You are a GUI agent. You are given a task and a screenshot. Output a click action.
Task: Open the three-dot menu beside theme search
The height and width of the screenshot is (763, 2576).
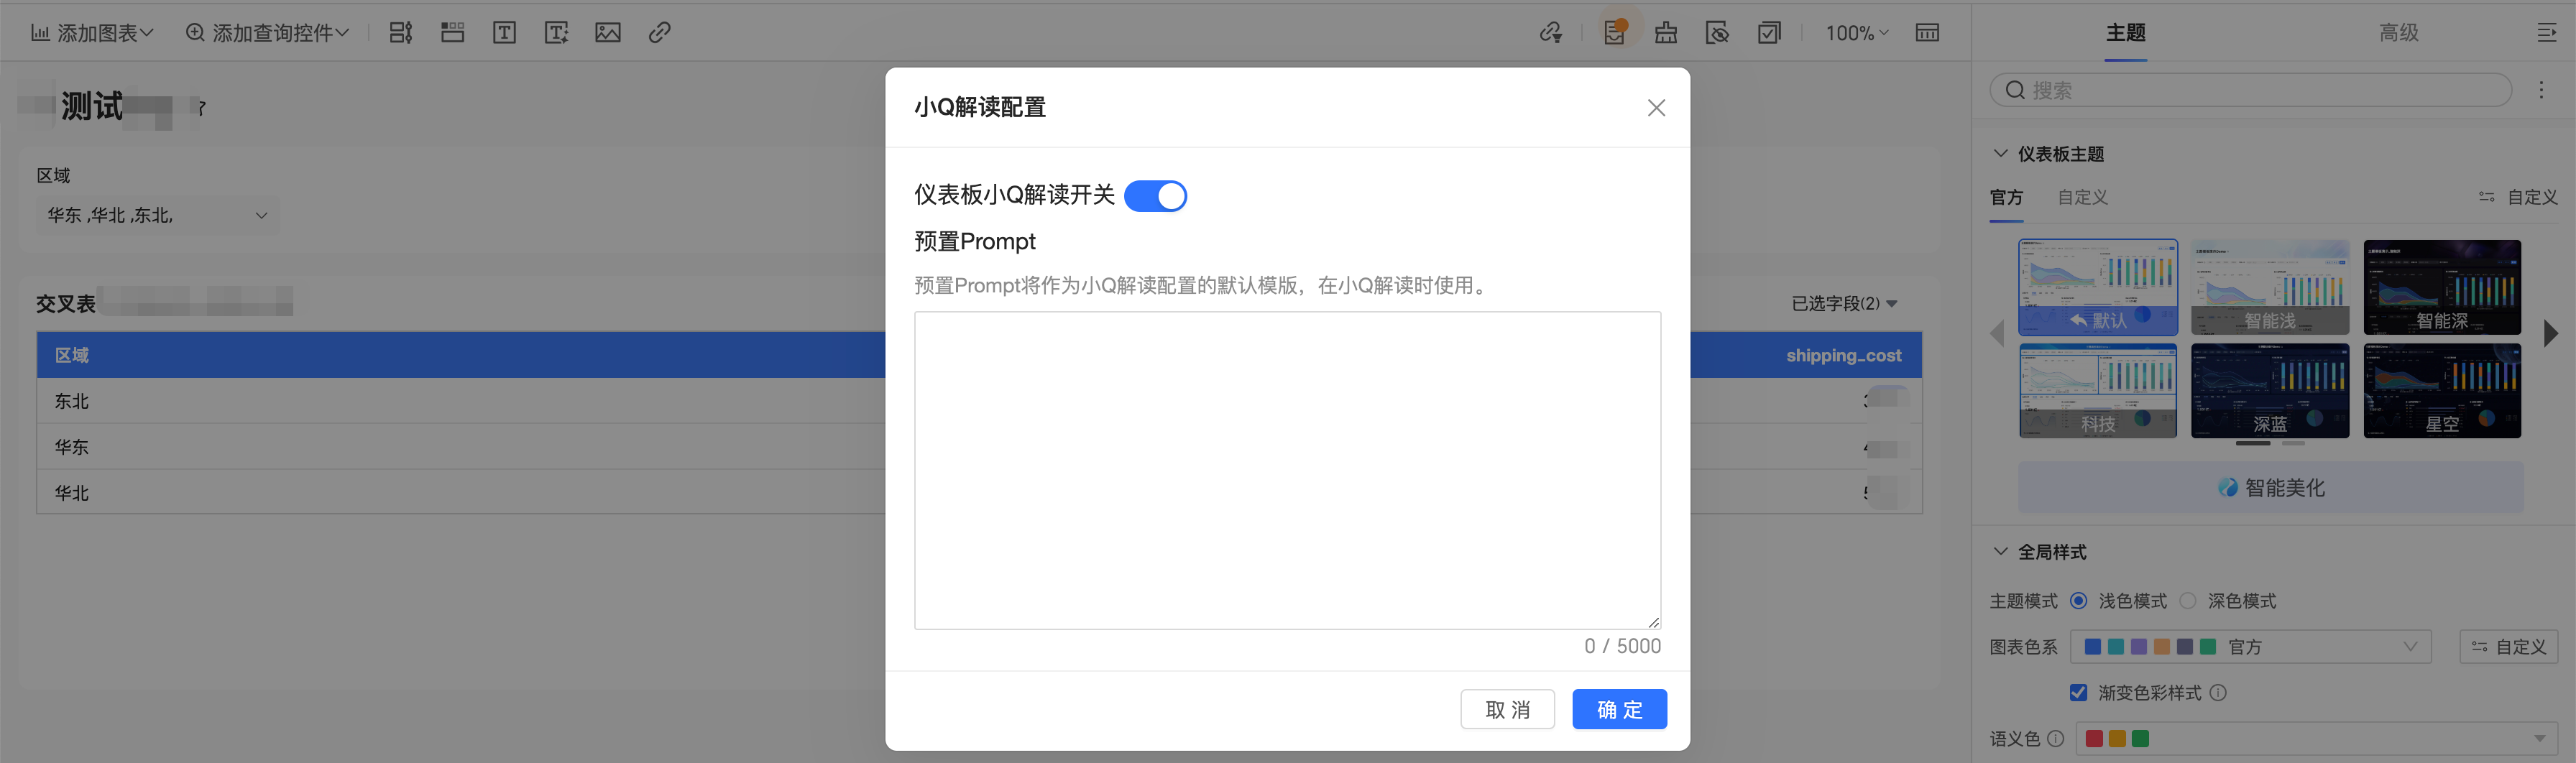click(x=2541, y=90)
